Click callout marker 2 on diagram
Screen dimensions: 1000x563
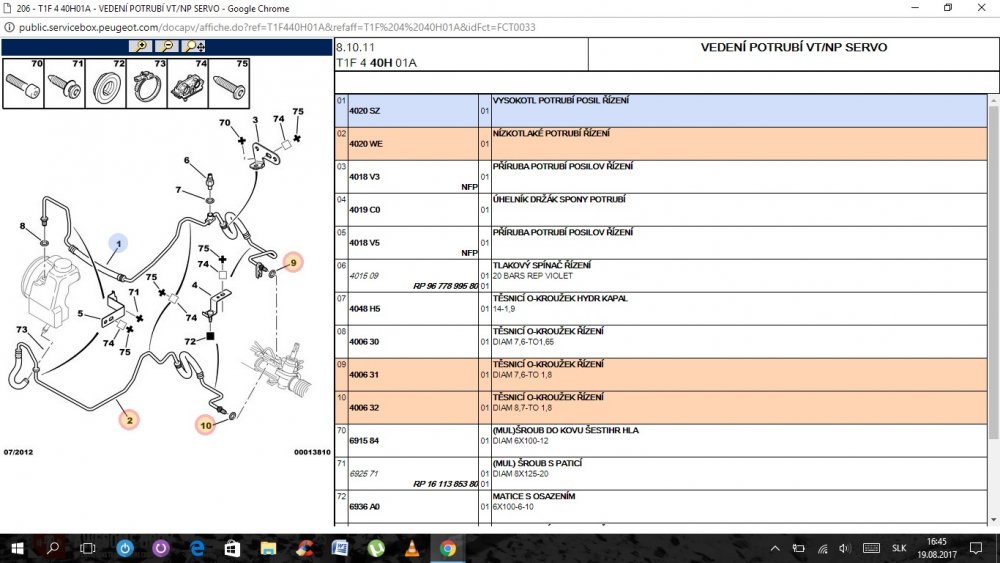coord(129,420)
